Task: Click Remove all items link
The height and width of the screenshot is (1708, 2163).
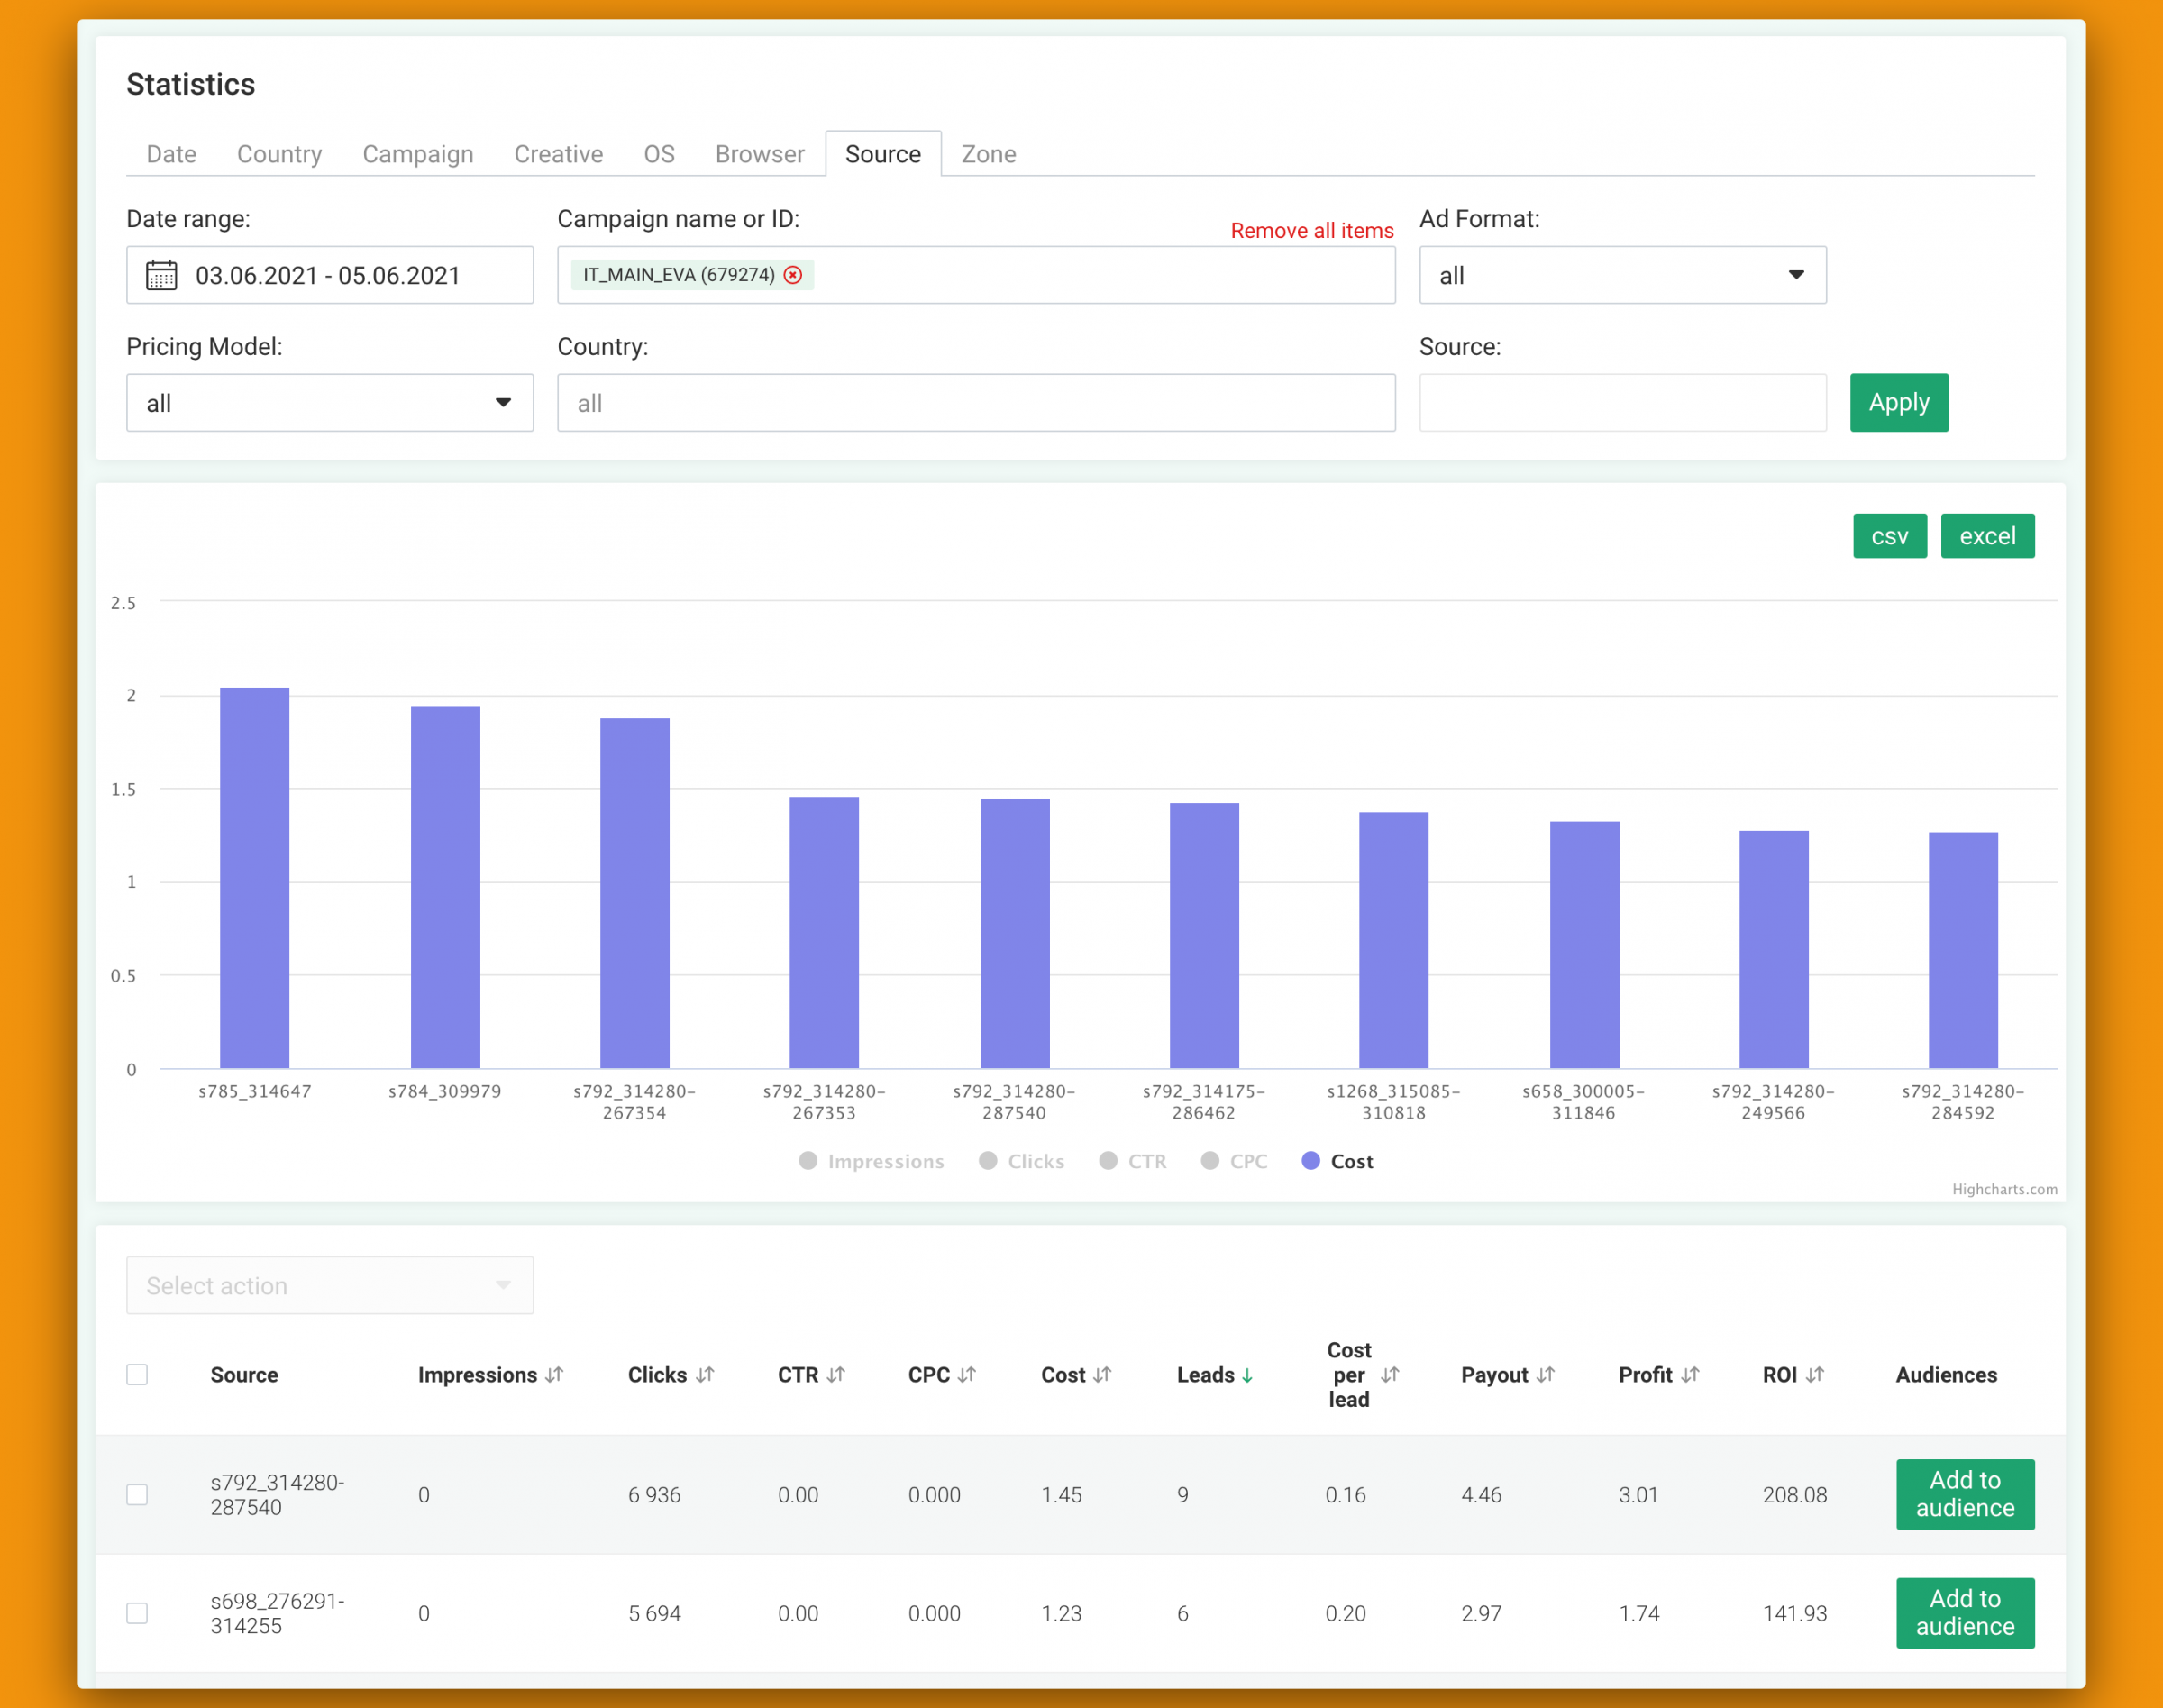Action: 1312,231
